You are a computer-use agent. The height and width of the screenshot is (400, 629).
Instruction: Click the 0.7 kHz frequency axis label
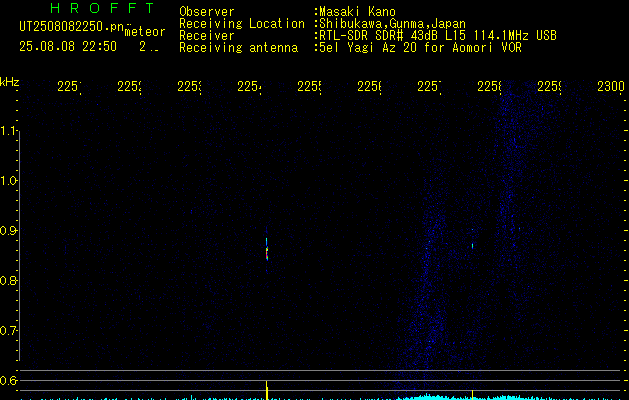point(8,331)
